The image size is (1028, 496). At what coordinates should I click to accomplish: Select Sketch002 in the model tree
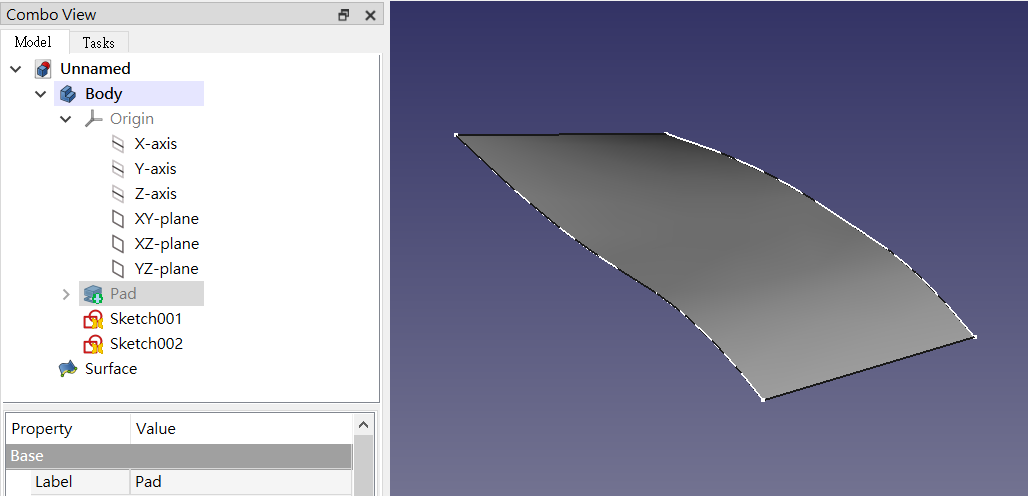click(146, 344)
